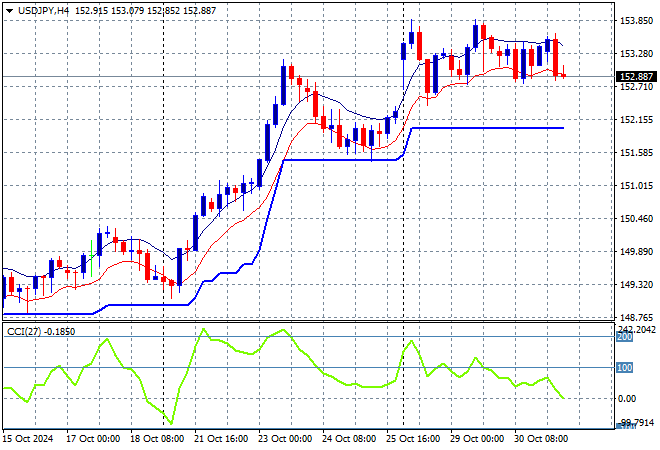The width and height of the screenshot is (660, 450).
Task: Click the 21 Oct 16:00 time label
Action: tap(221, 439)
